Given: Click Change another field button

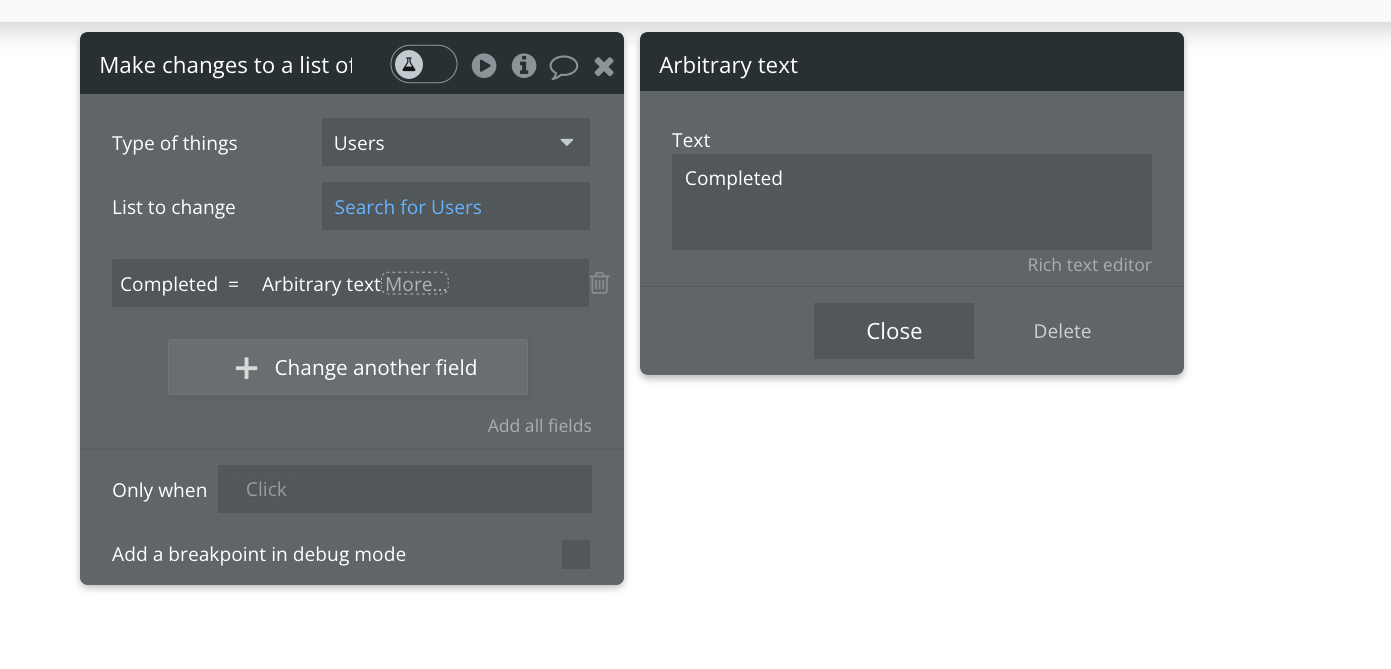Looking at the screenshot, I should [x=348, y=367].
